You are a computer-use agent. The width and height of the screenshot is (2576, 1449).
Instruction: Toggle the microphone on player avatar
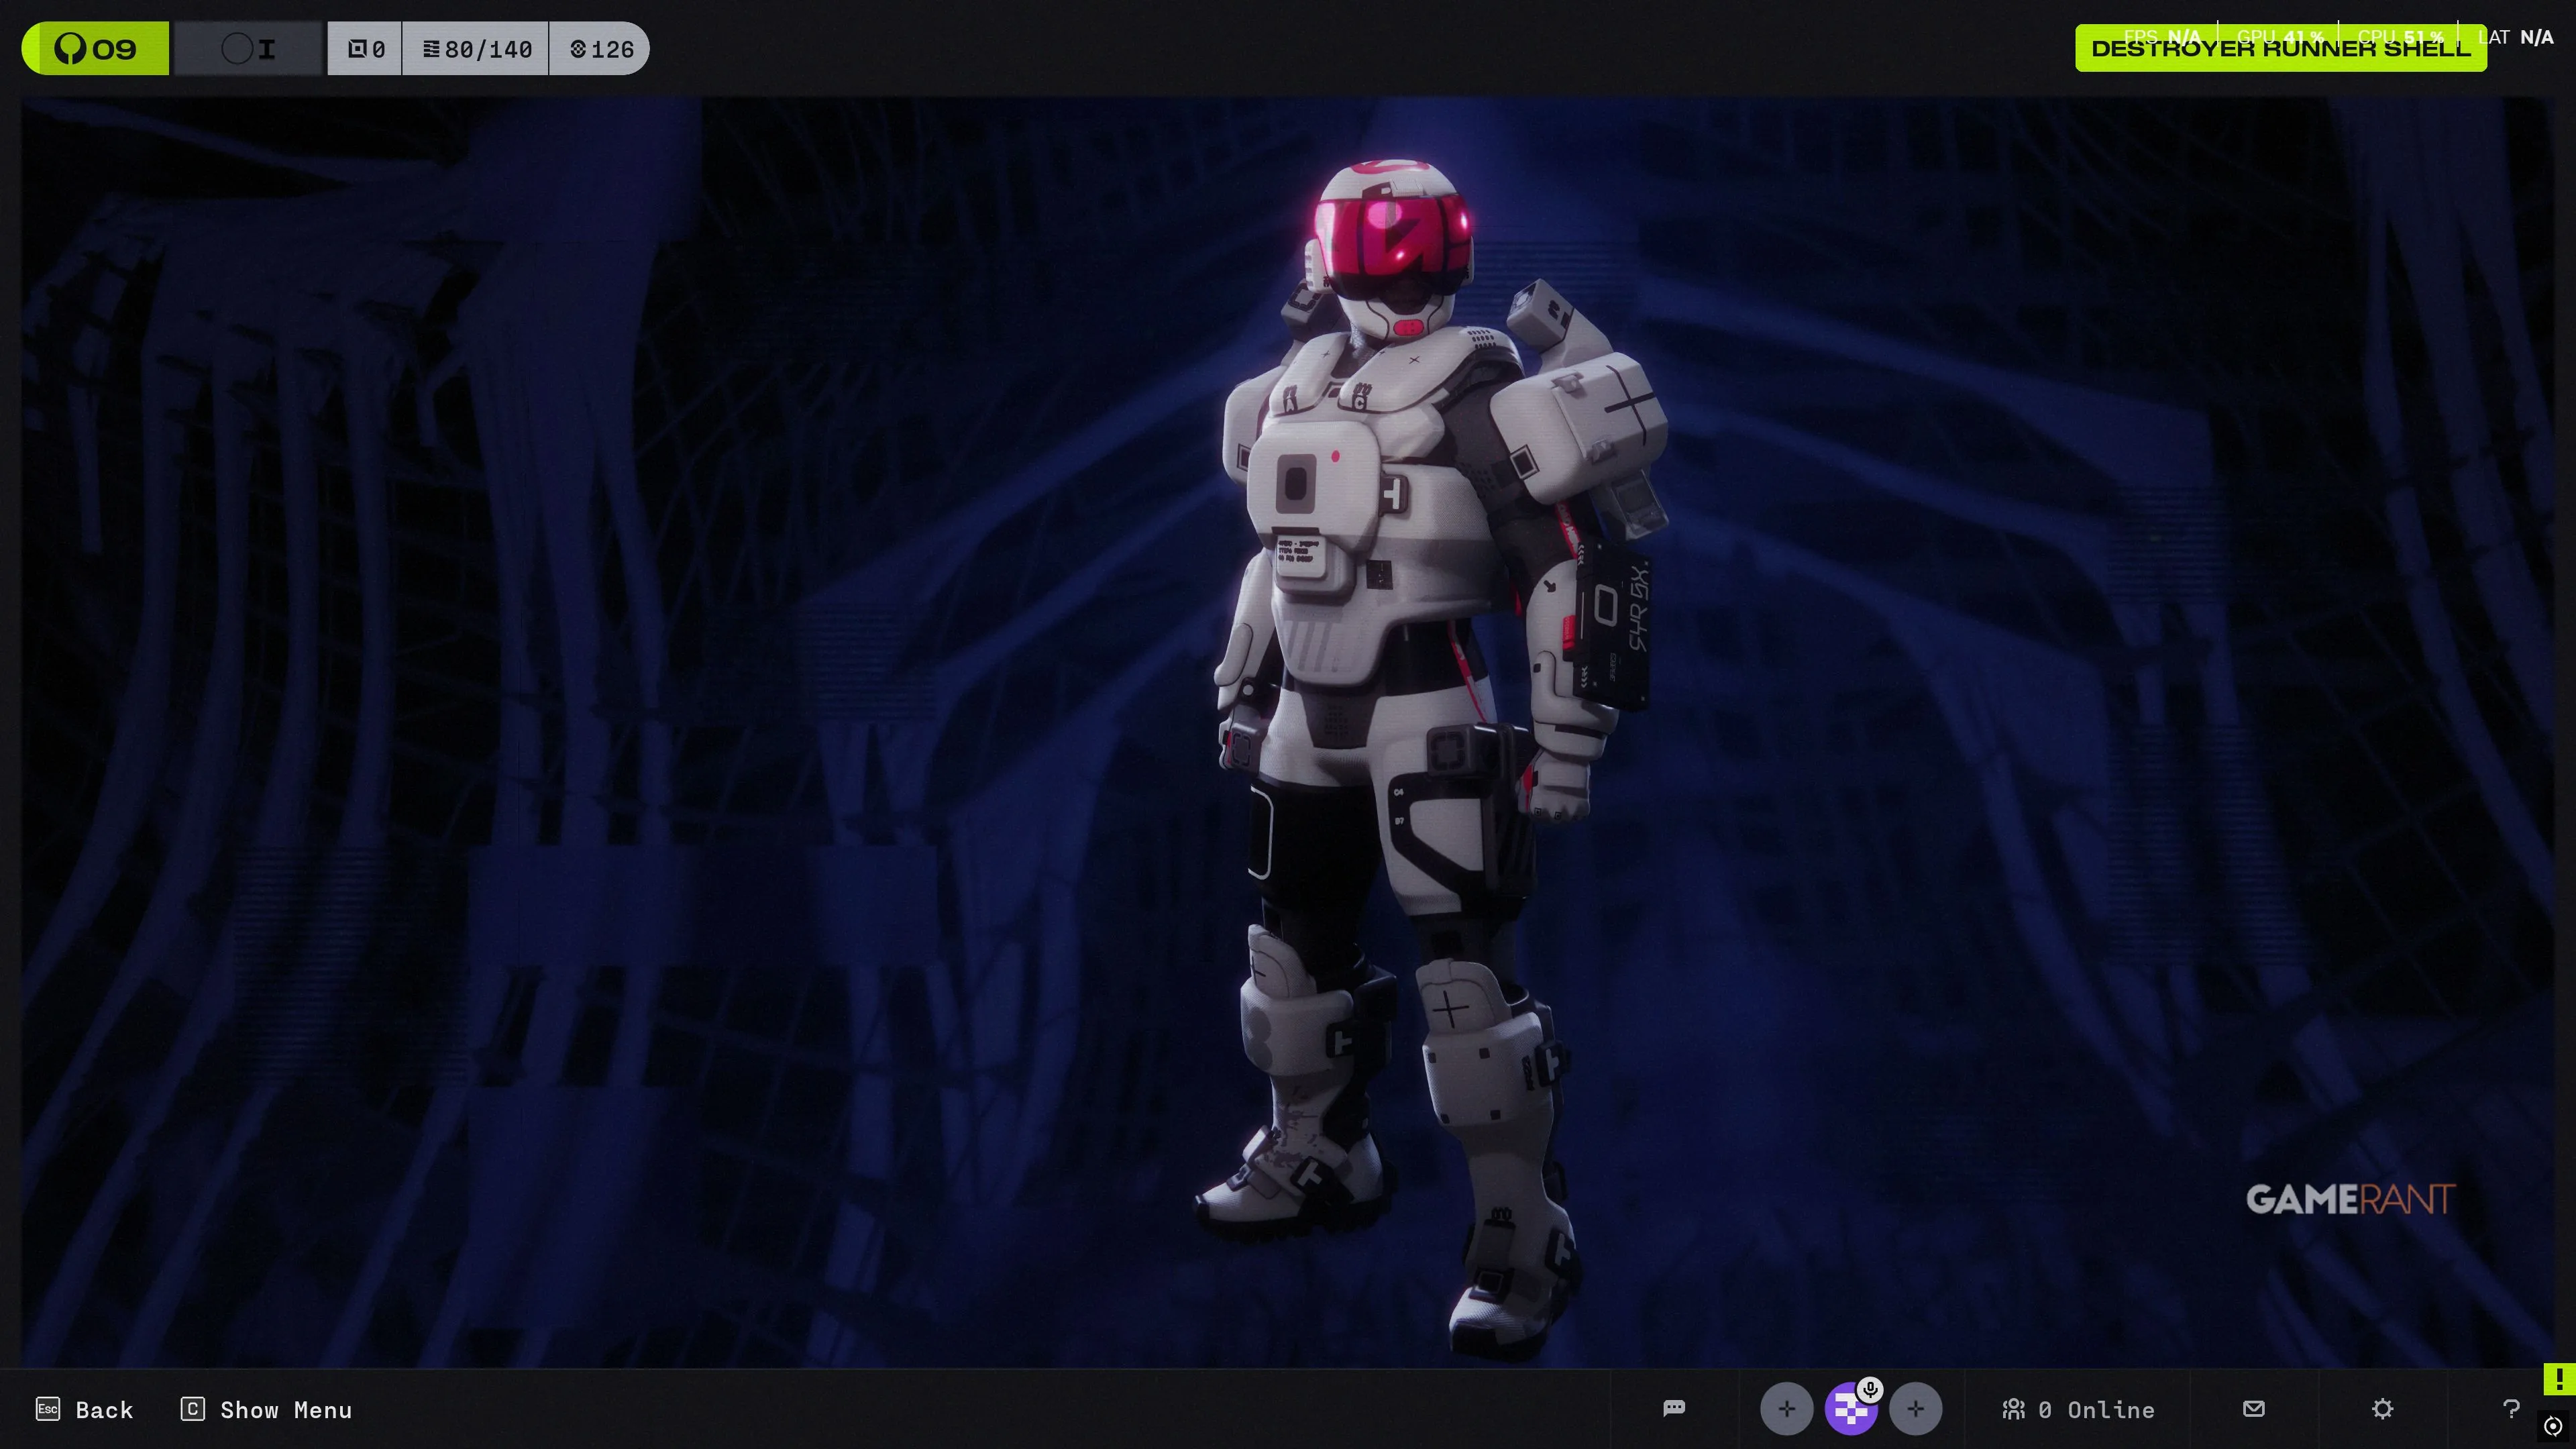point(1870,1389)
